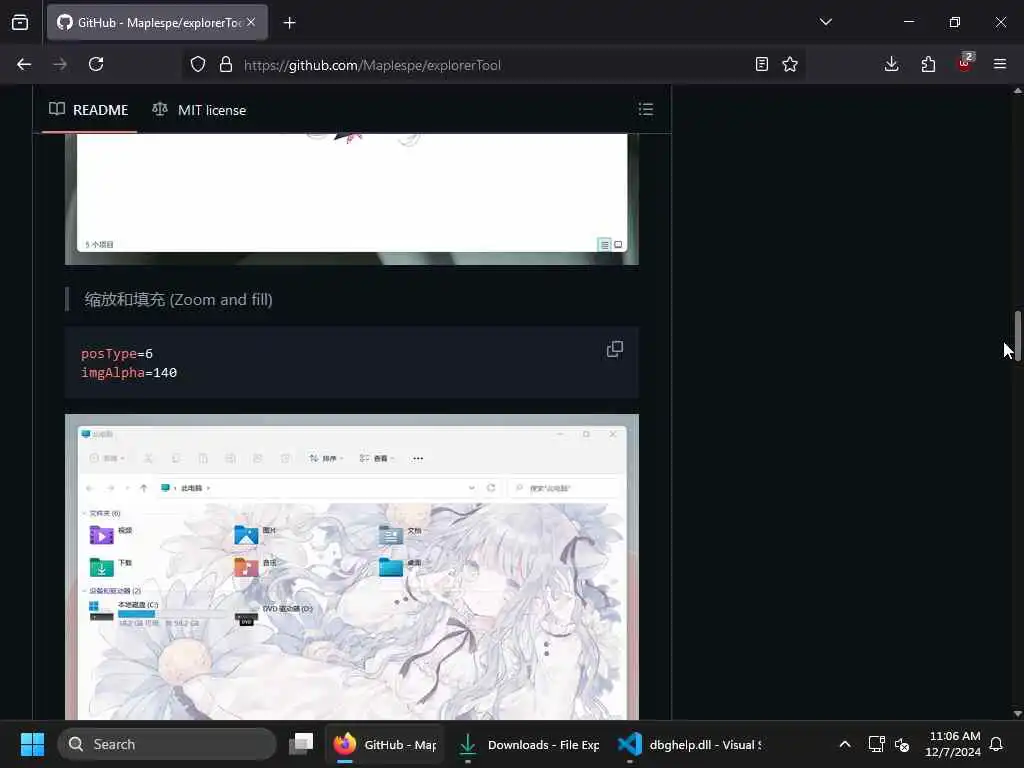Open README outline table of contents
This screenshot has height=768, width=1024.
[646, 109]
